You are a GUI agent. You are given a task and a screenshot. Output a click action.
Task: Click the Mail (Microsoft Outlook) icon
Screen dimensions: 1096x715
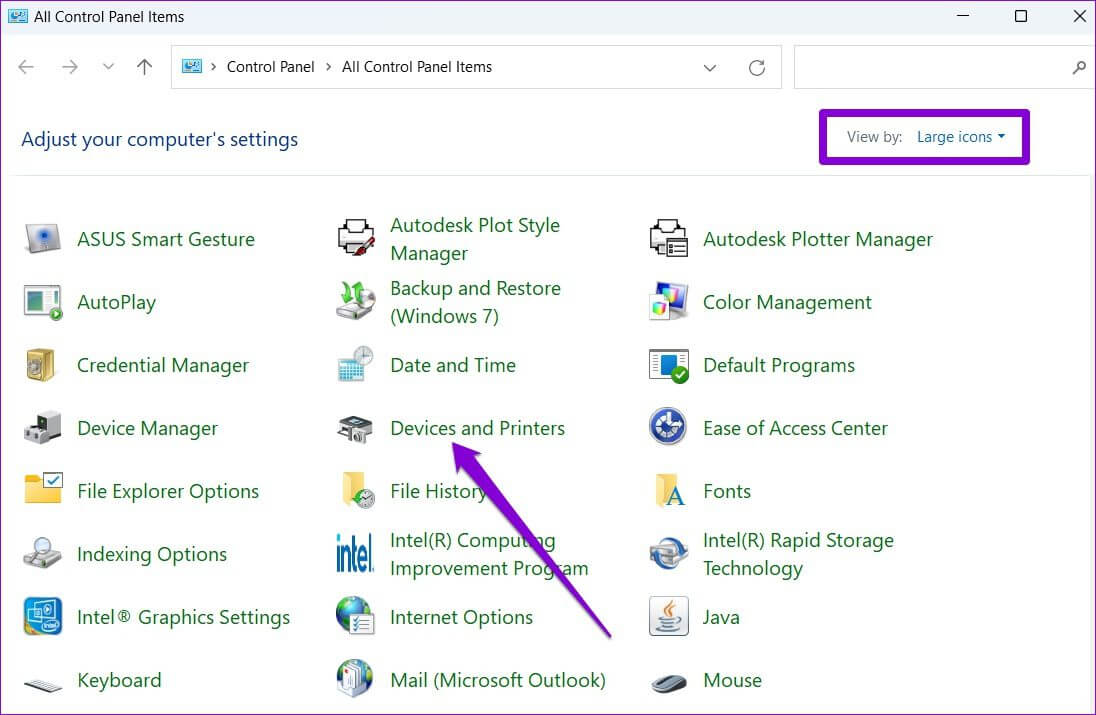tap(355, 679)
